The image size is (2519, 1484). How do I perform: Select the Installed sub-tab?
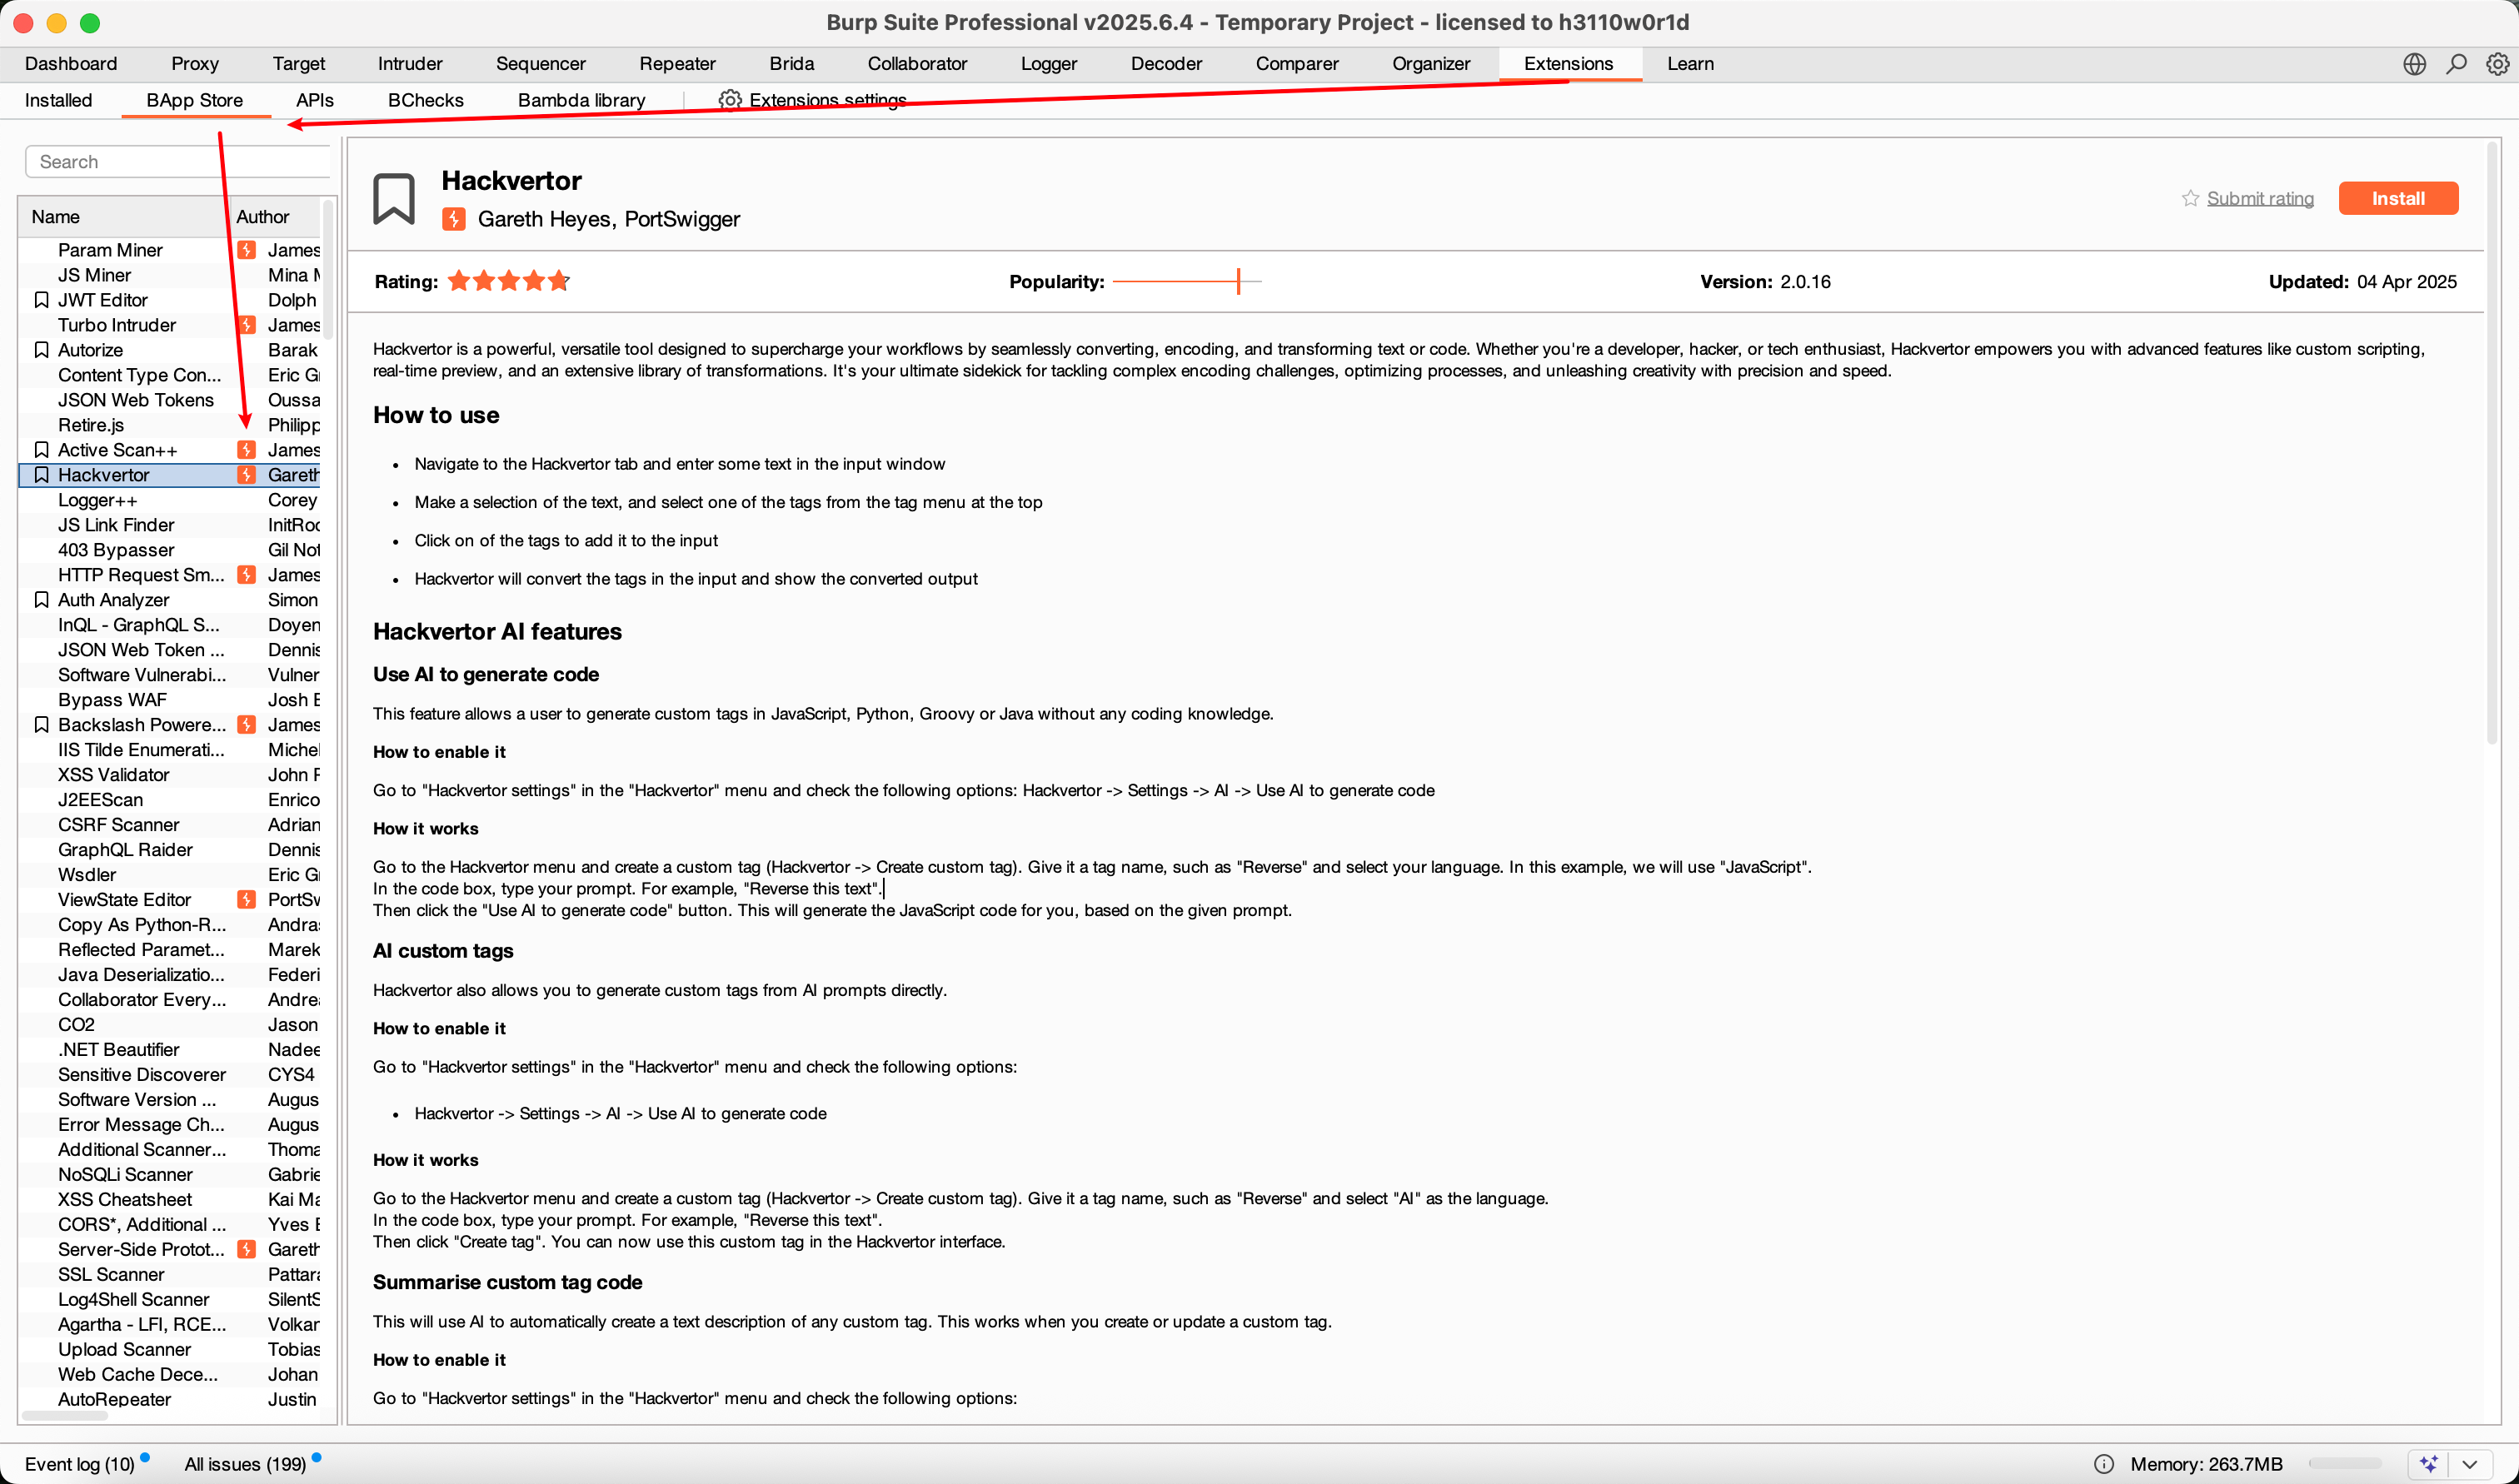point(58,100)
